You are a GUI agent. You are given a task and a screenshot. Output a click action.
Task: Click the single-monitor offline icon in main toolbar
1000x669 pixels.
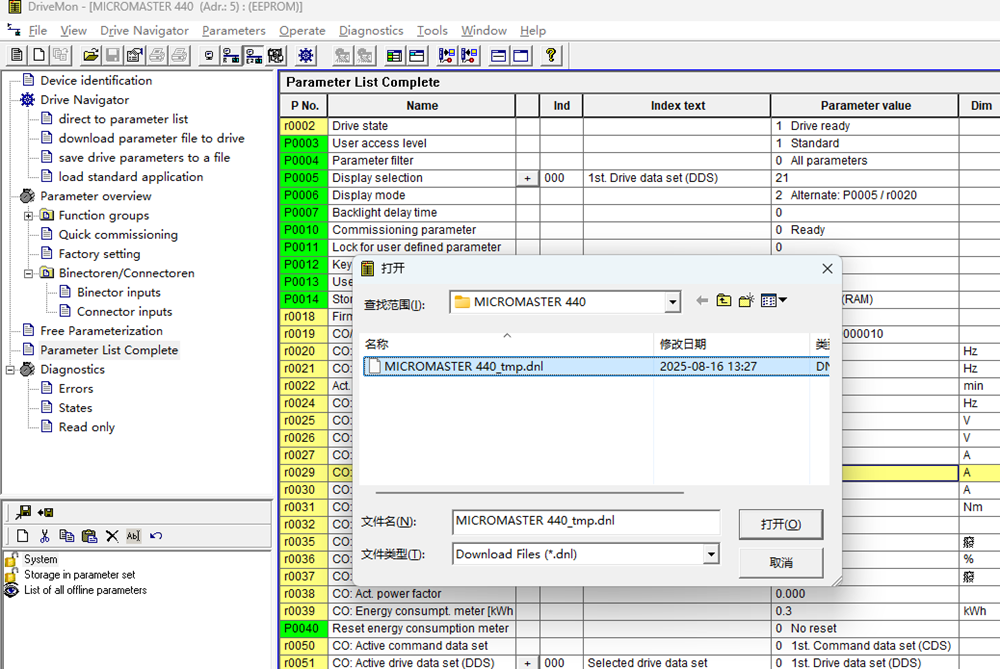(209, 55)
